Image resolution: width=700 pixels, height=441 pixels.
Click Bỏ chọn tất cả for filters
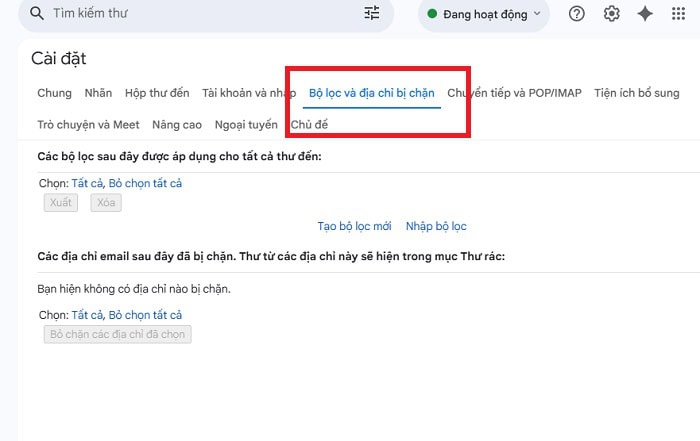pyautogui.click(x=145, y=183)
